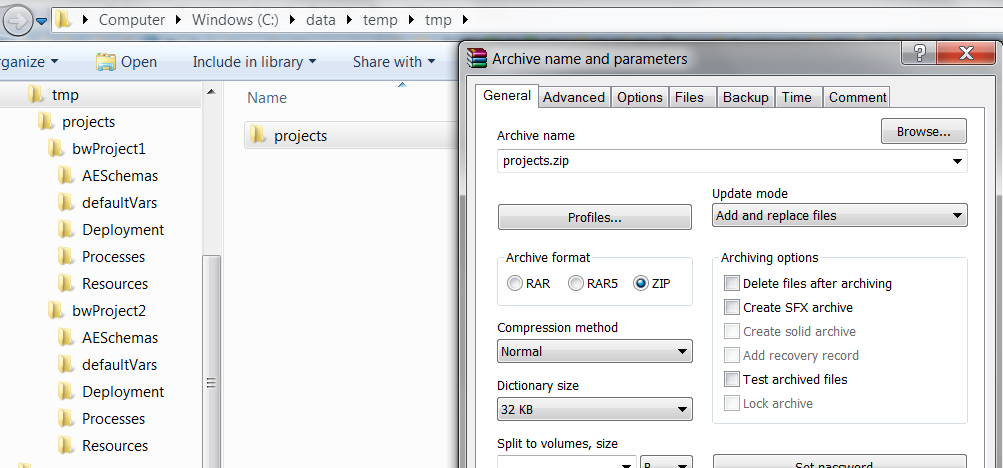The width and height of the screenshot is (1003, 468).
Task: Click the archive name text field
Action: point(732,161)
